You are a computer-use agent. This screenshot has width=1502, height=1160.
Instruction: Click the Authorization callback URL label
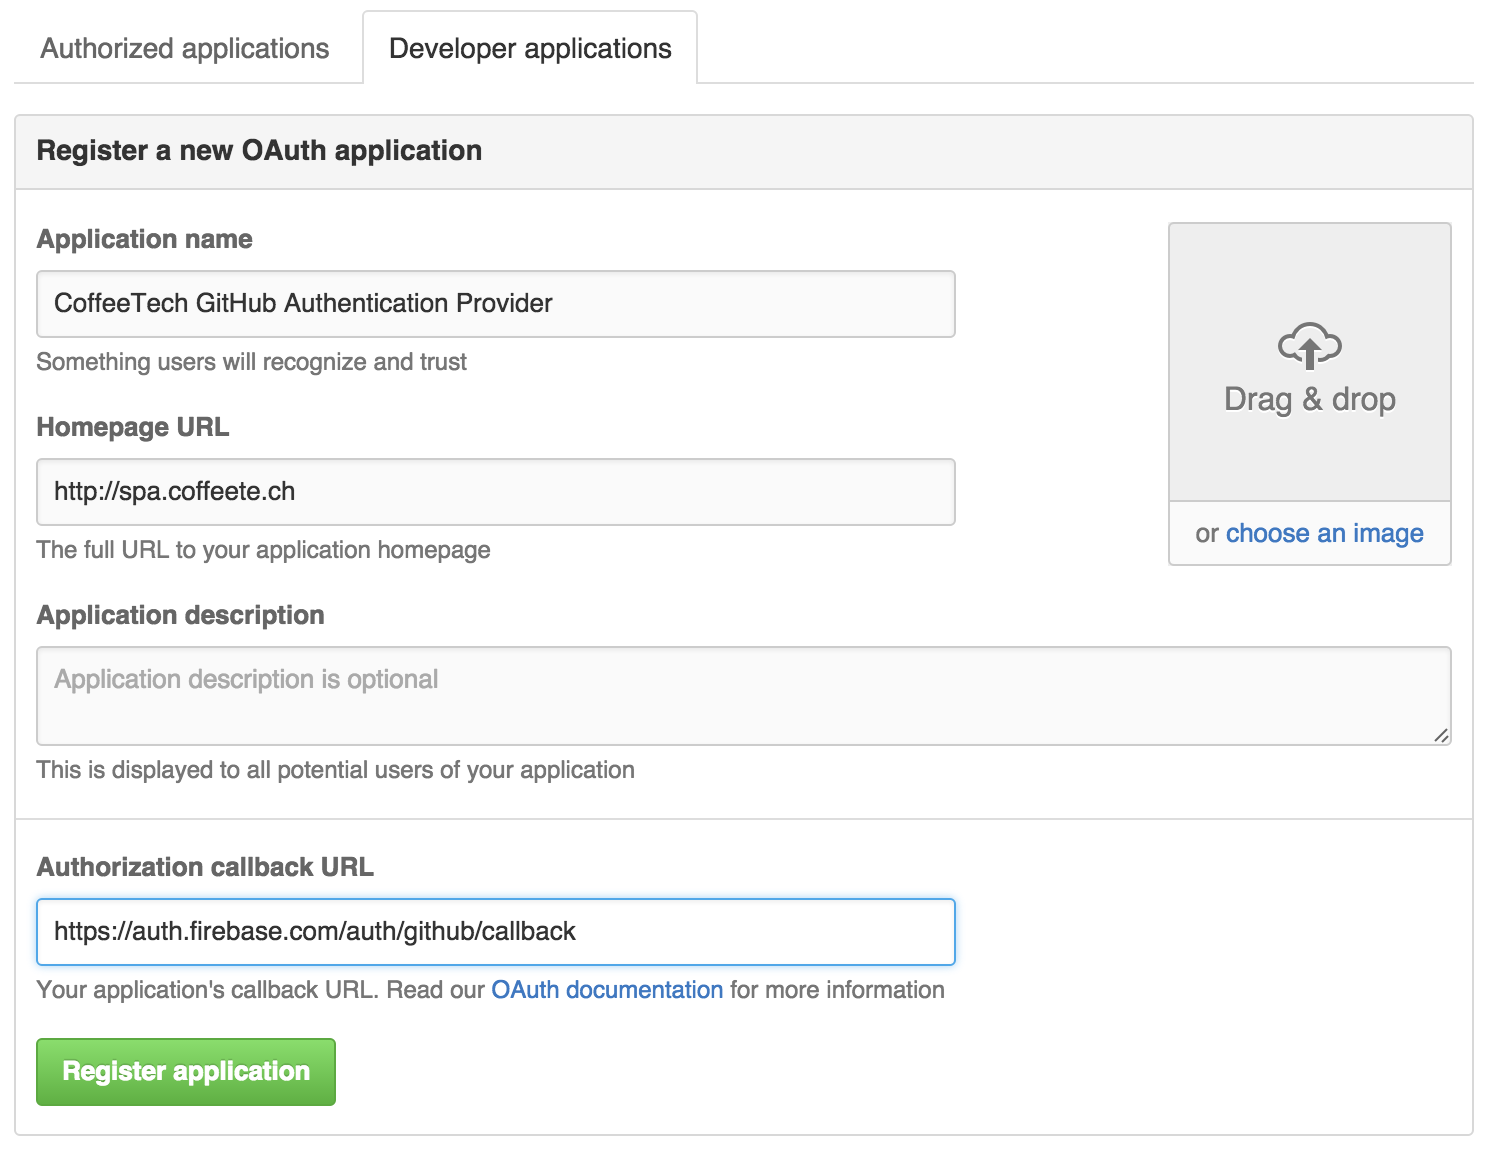click(x=205, y=867)
